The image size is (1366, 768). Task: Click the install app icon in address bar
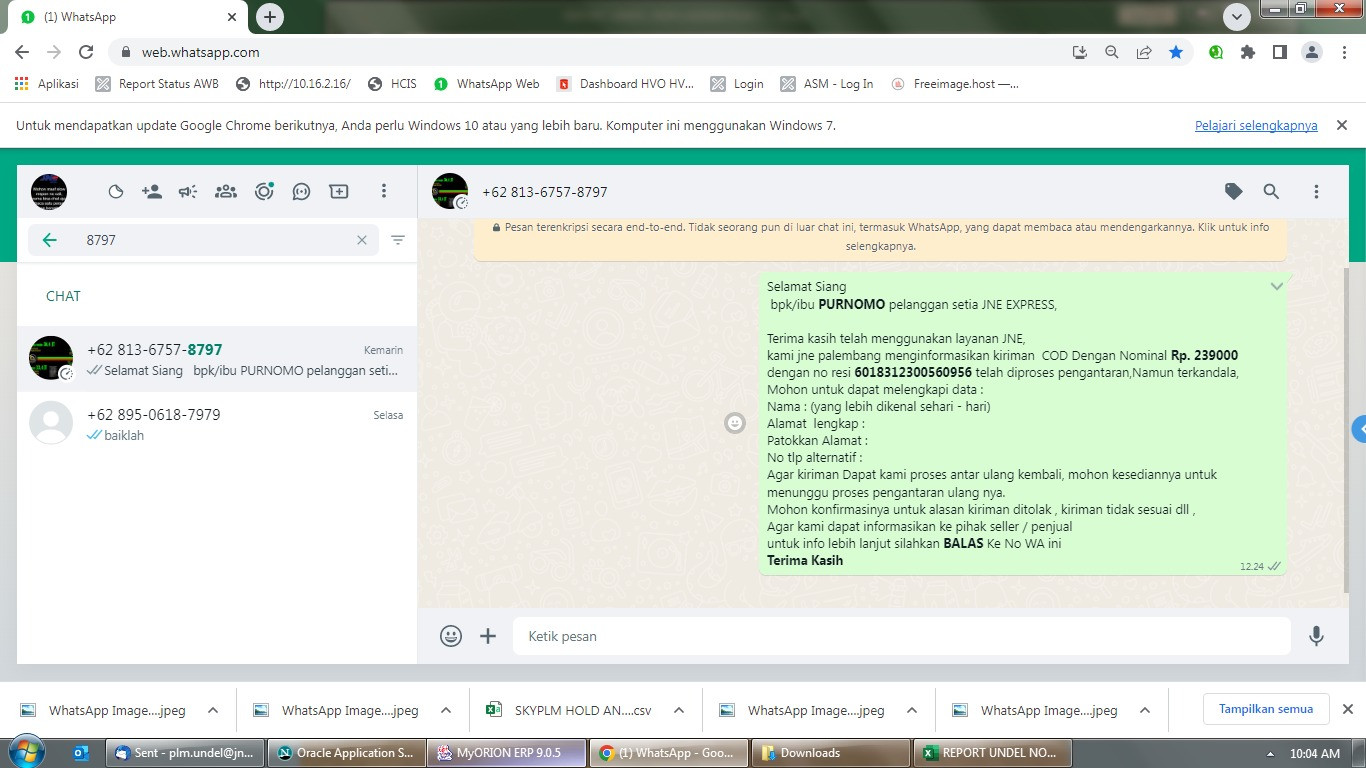click(1079, 52)
